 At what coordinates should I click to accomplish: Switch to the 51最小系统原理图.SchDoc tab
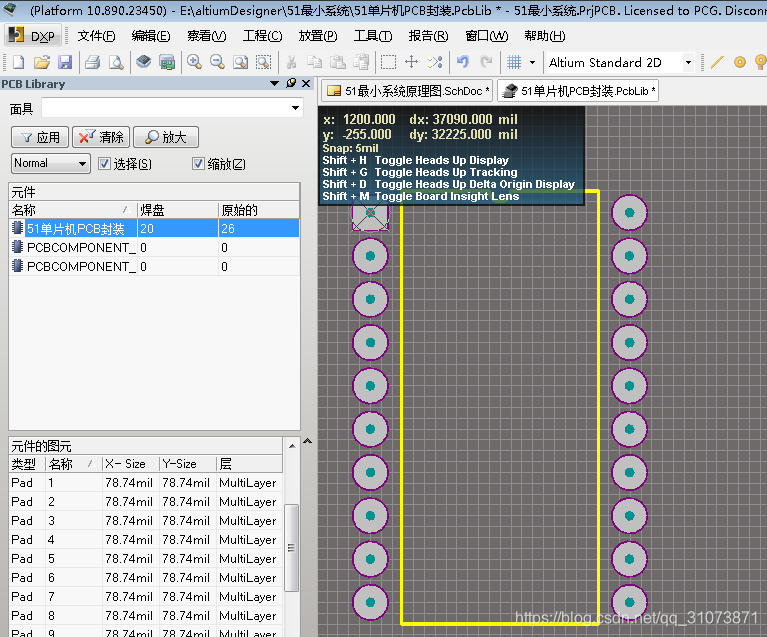[408, 91]
